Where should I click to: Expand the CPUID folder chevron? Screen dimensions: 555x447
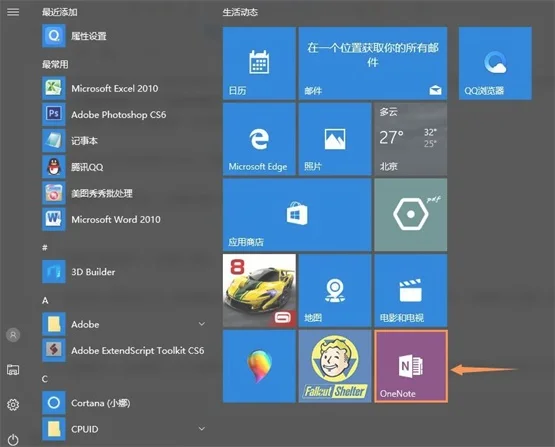(x=202, y=429)
